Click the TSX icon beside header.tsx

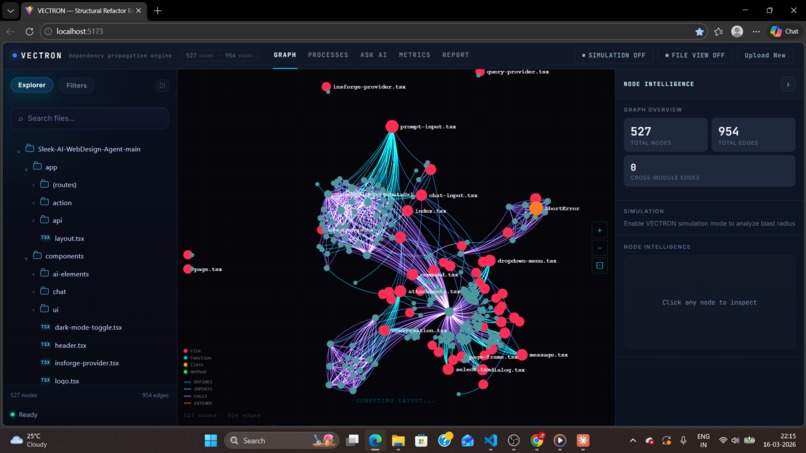[x=45, y=345]
